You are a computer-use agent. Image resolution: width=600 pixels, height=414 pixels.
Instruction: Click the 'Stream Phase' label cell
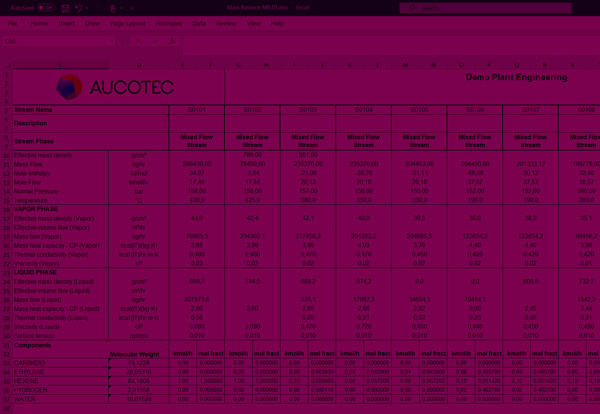click(90, 141)
